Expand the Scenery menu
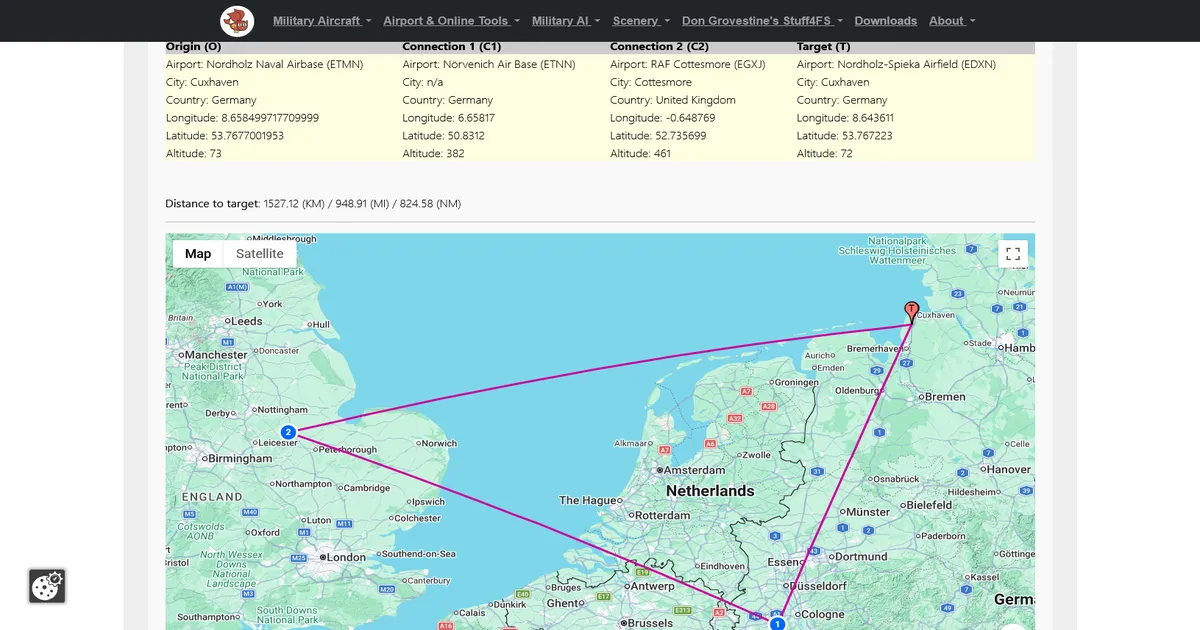The width and height of the screenshot is (1200, 630). coord(641,21)
